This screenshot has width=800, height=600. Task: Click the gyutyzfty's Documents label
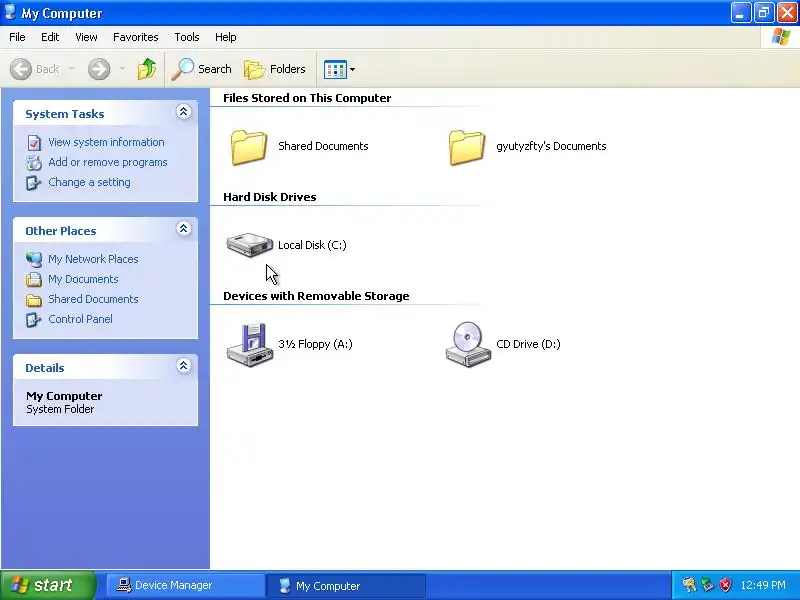pos(551,146)
